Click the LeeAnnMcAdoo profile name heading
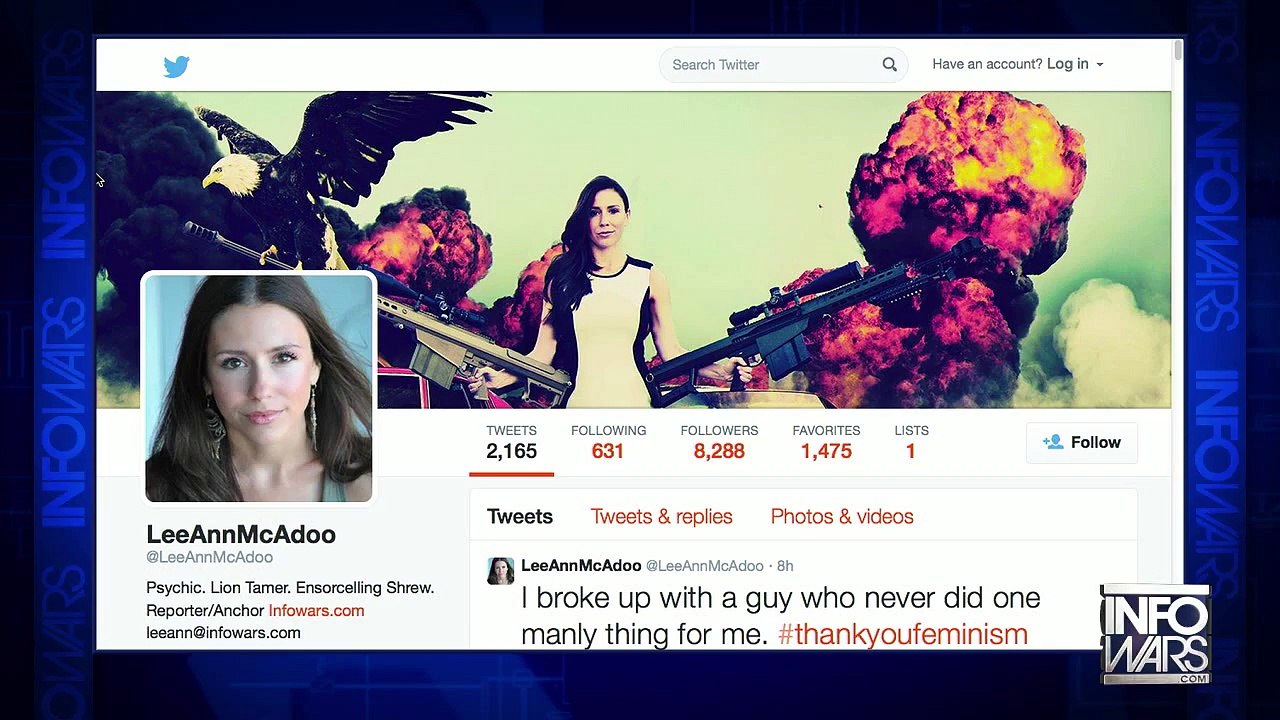The width and height of the screenshot is (1280, 720). click(241, 535)
